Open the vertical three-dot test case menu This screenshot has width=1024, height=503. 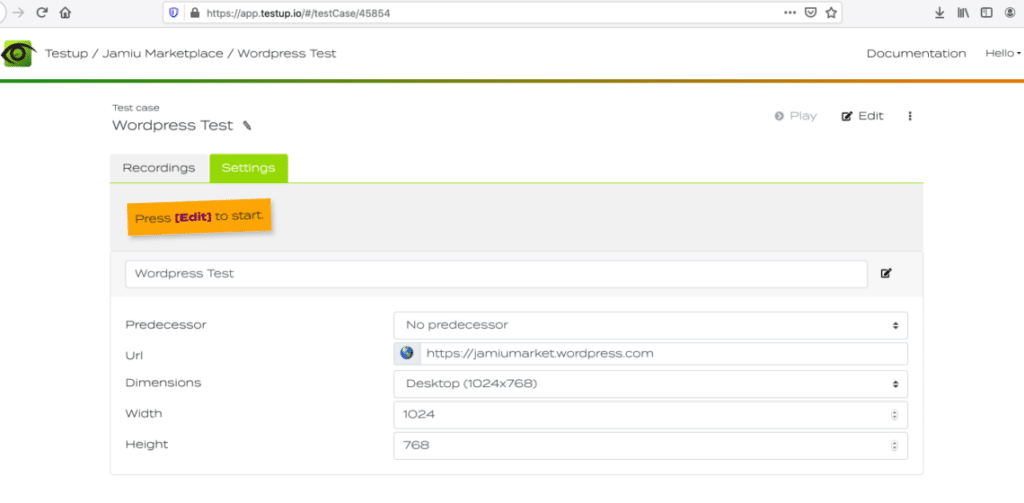[x=910, y=116]
